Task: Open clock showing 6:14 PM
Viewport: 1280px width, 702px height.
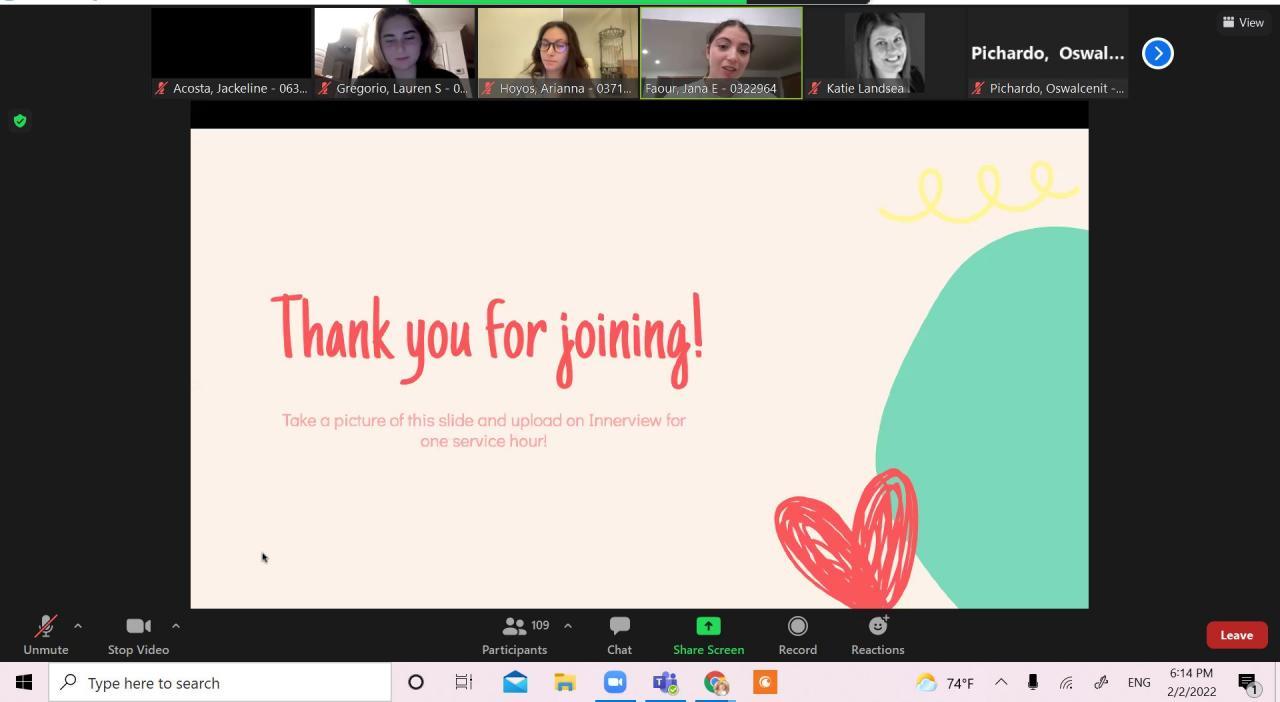Action: pos(1191,683)
